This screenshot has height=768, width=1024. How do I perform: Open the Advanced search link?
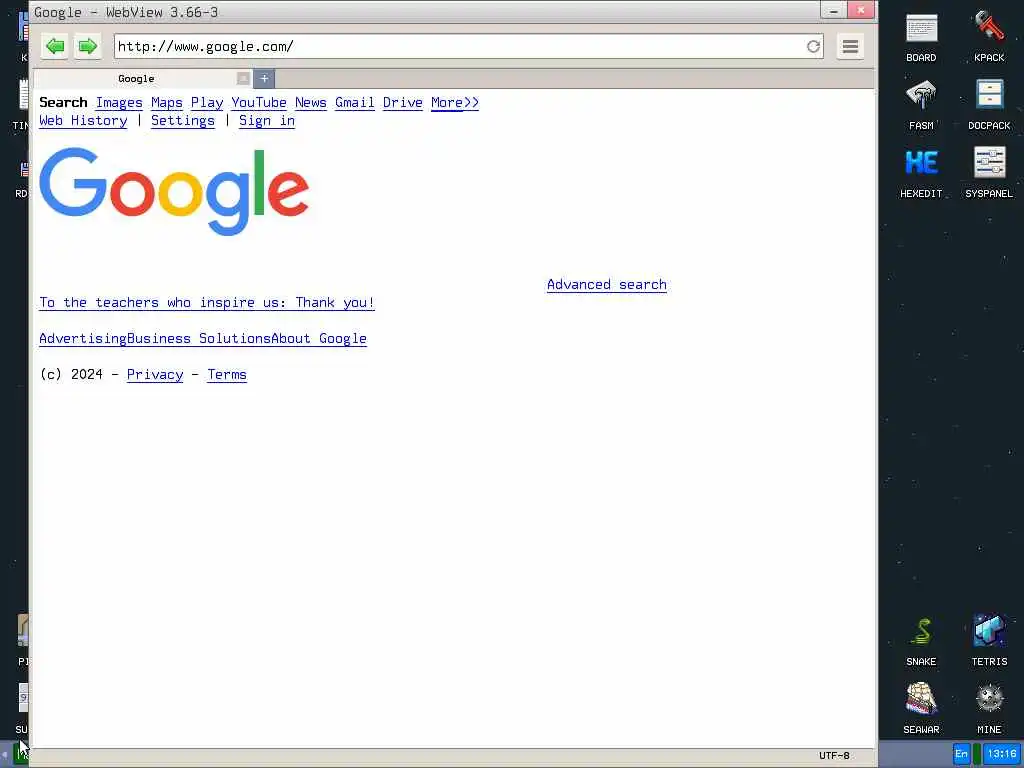[x=607, y=285]
